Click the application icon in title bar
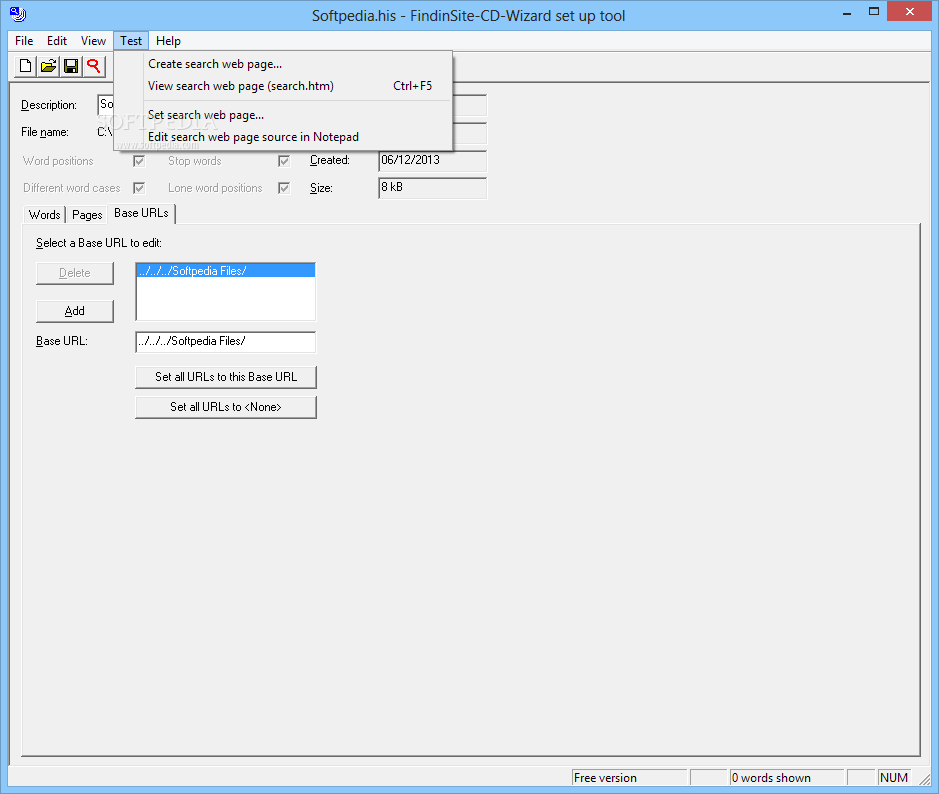Screen dimensions: 939x794 point(18,14)
